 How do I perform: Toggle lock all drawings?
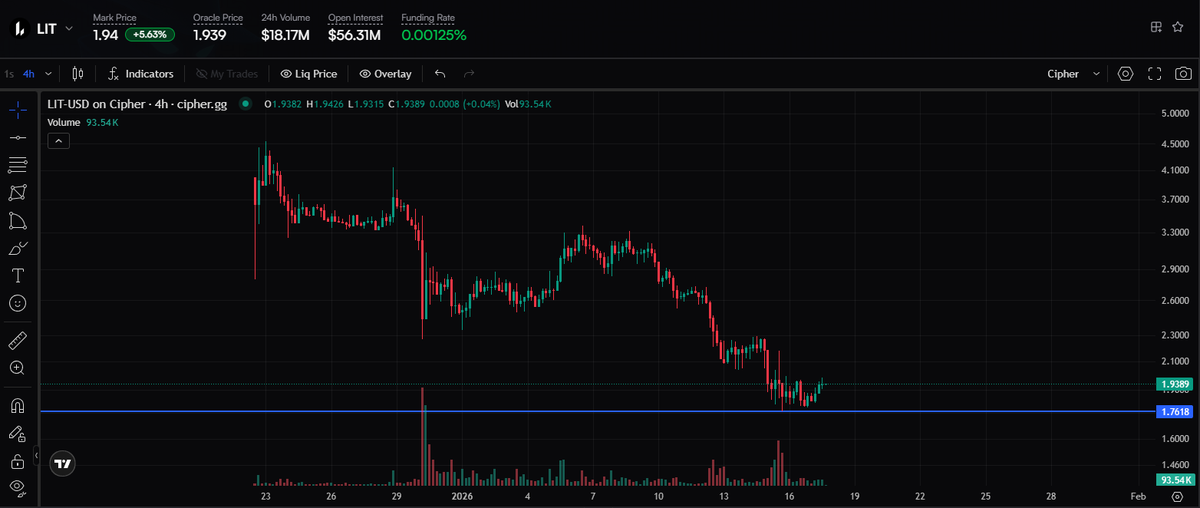click(x=17, y=461)
